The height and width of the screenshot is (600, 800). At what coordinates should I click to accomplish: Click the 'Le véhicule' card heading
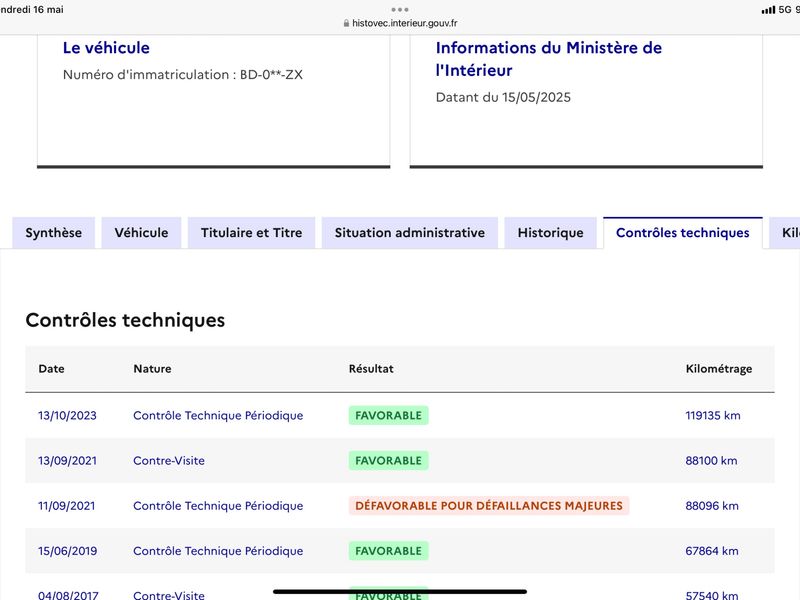coord(106,48)
